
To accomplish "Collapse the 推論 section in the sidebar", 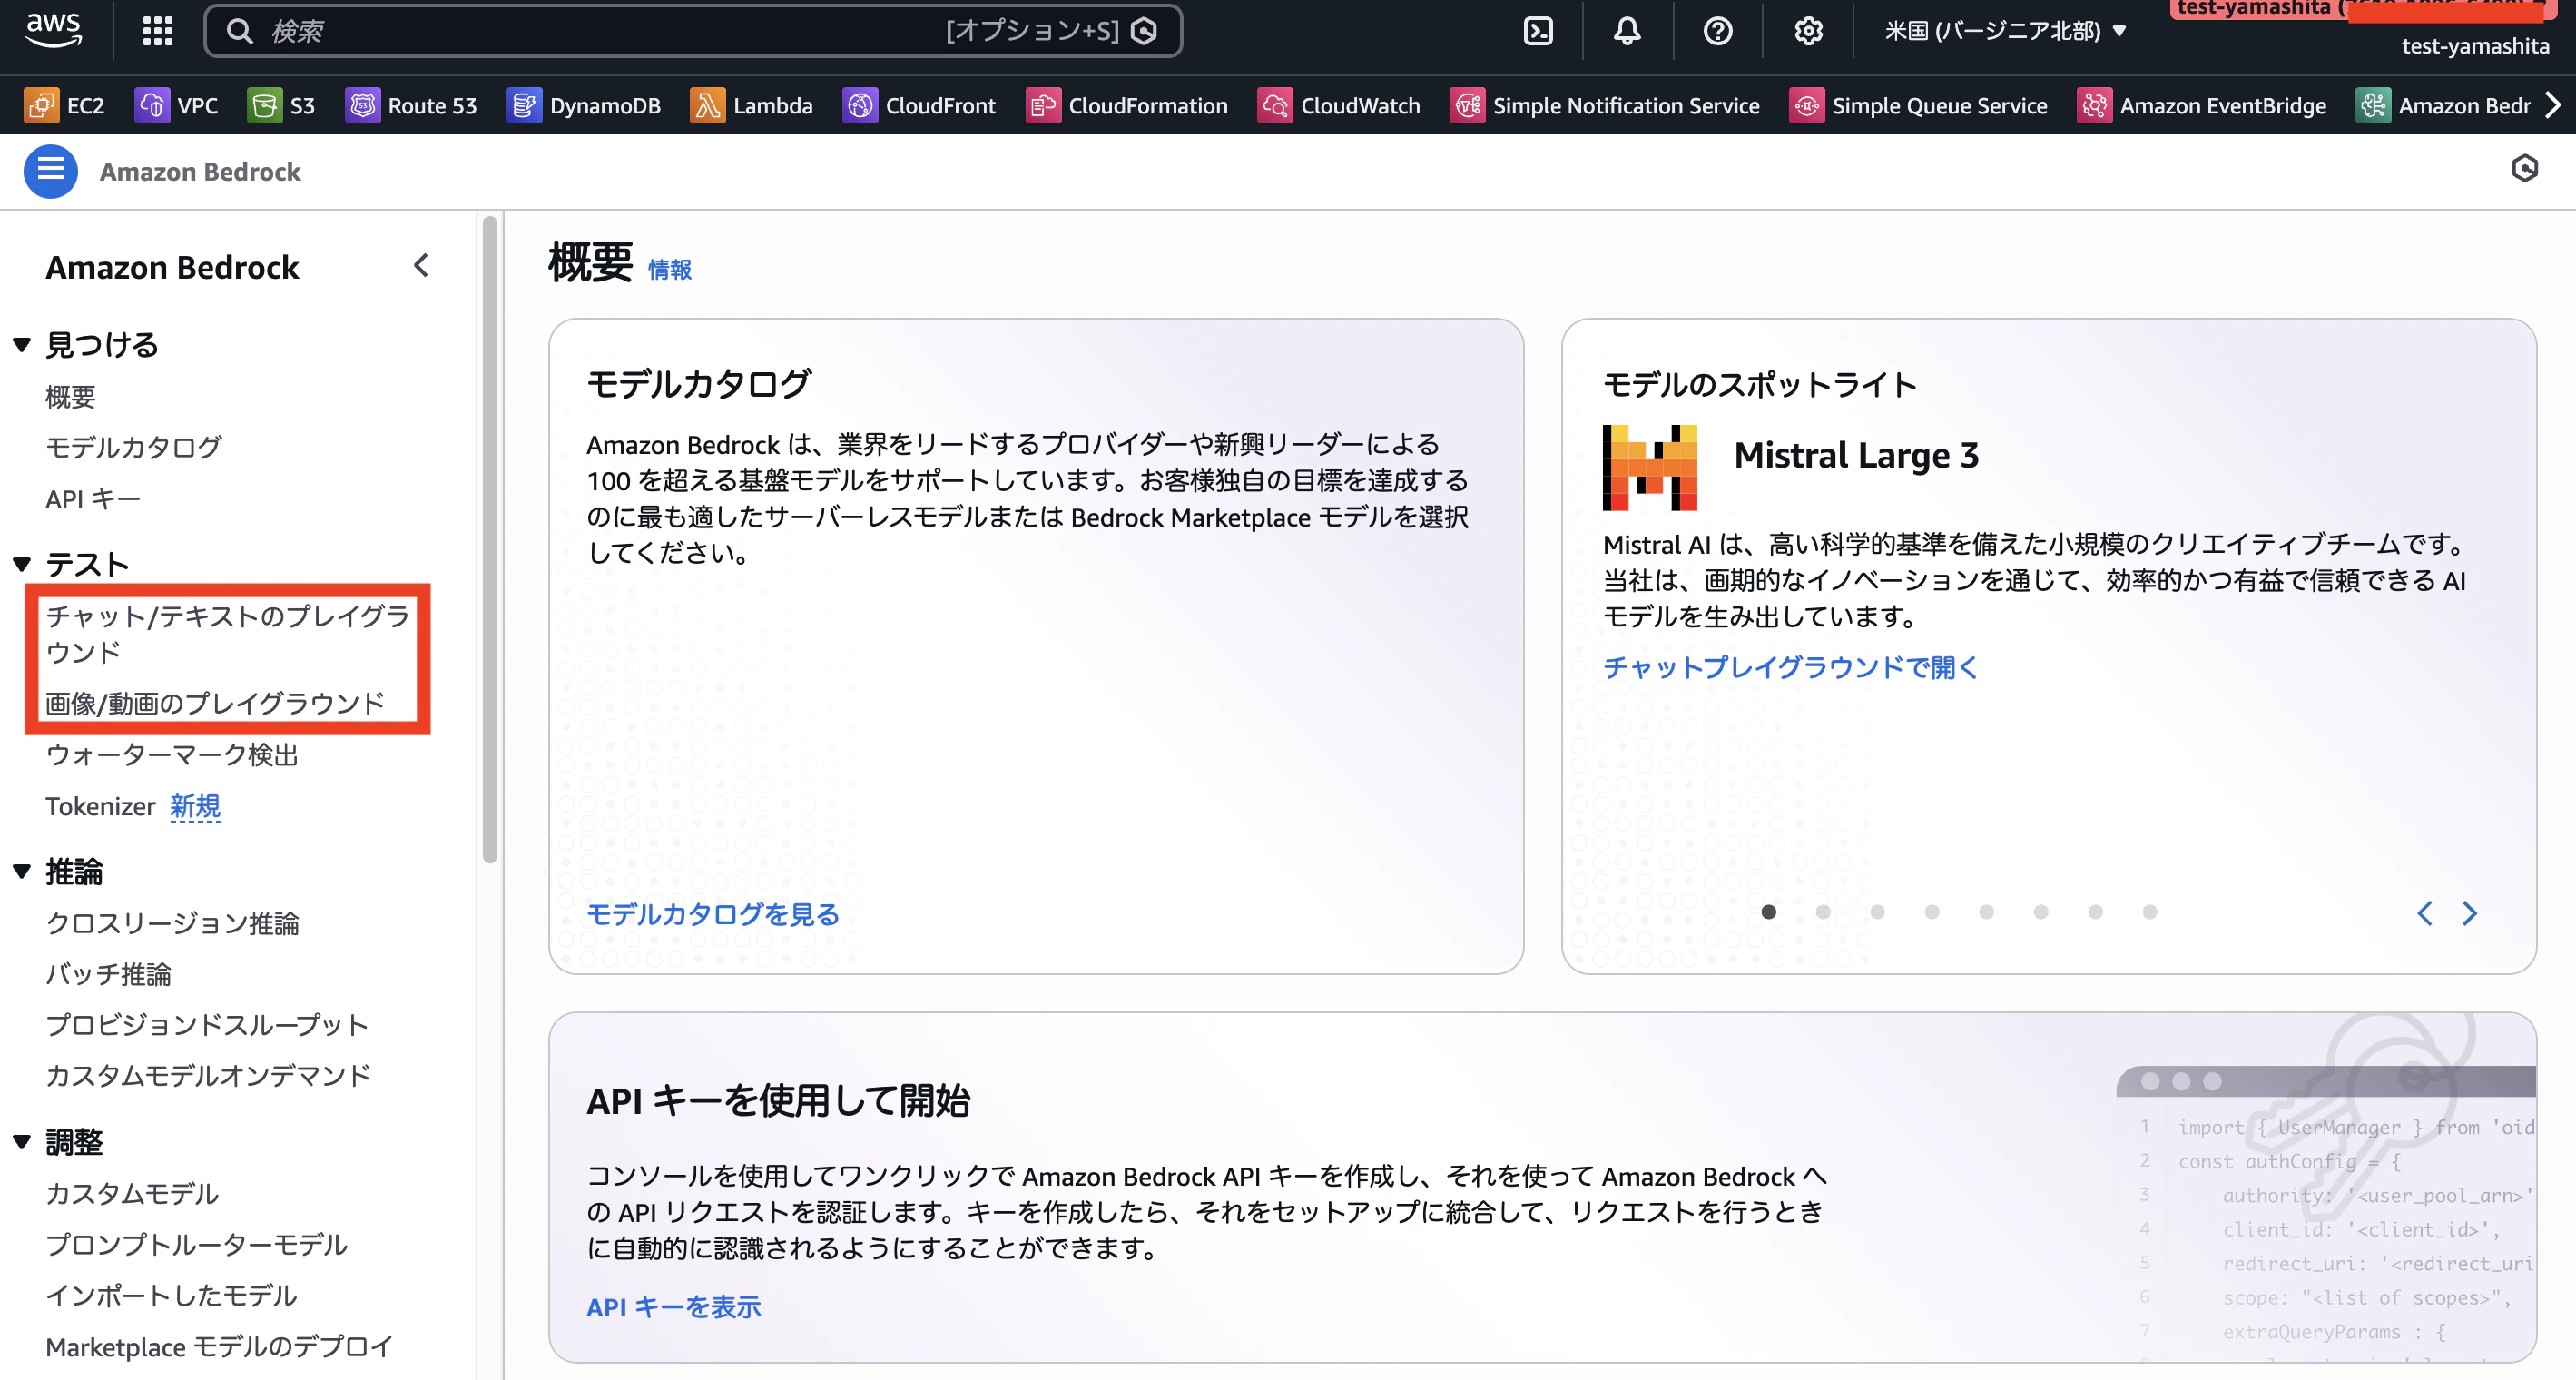I will click(x=21, y=871).
